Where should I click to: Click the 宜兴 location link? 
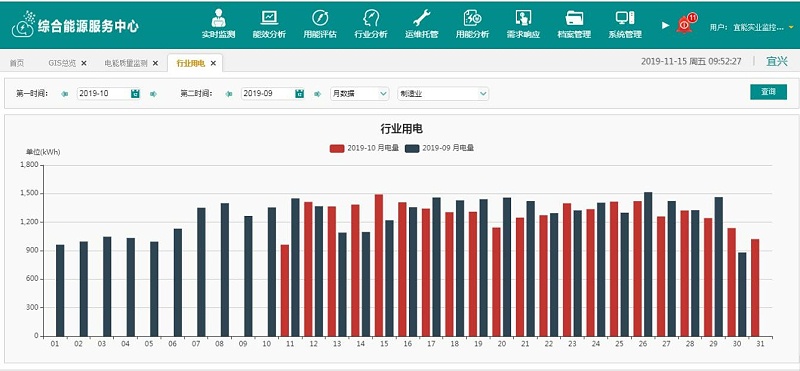coord(777,62)
